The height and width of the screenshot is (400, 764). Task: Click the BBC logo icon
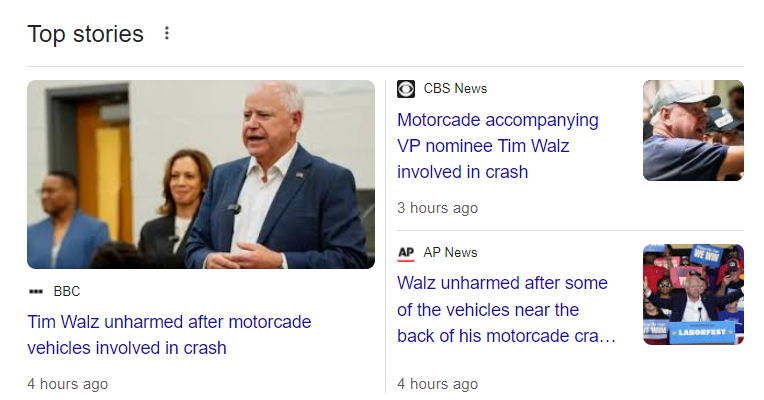36,291
